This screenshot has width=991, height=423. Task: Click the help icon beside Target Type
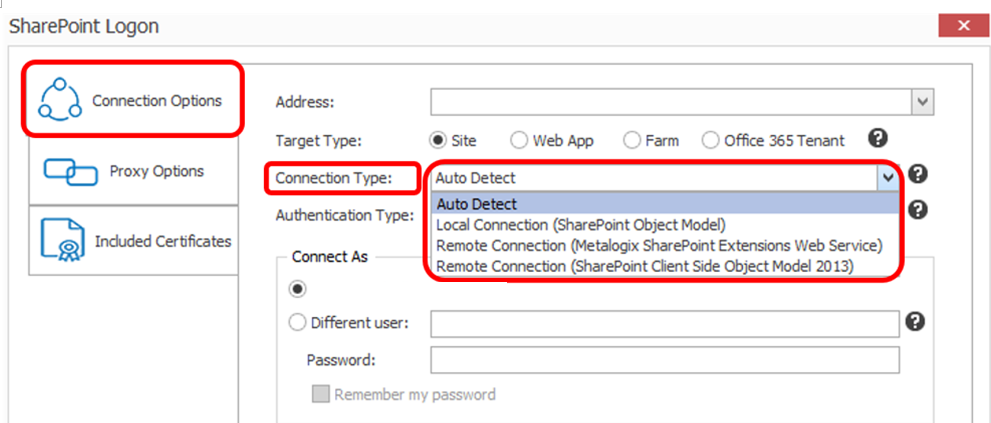click(x=878, y=139)
